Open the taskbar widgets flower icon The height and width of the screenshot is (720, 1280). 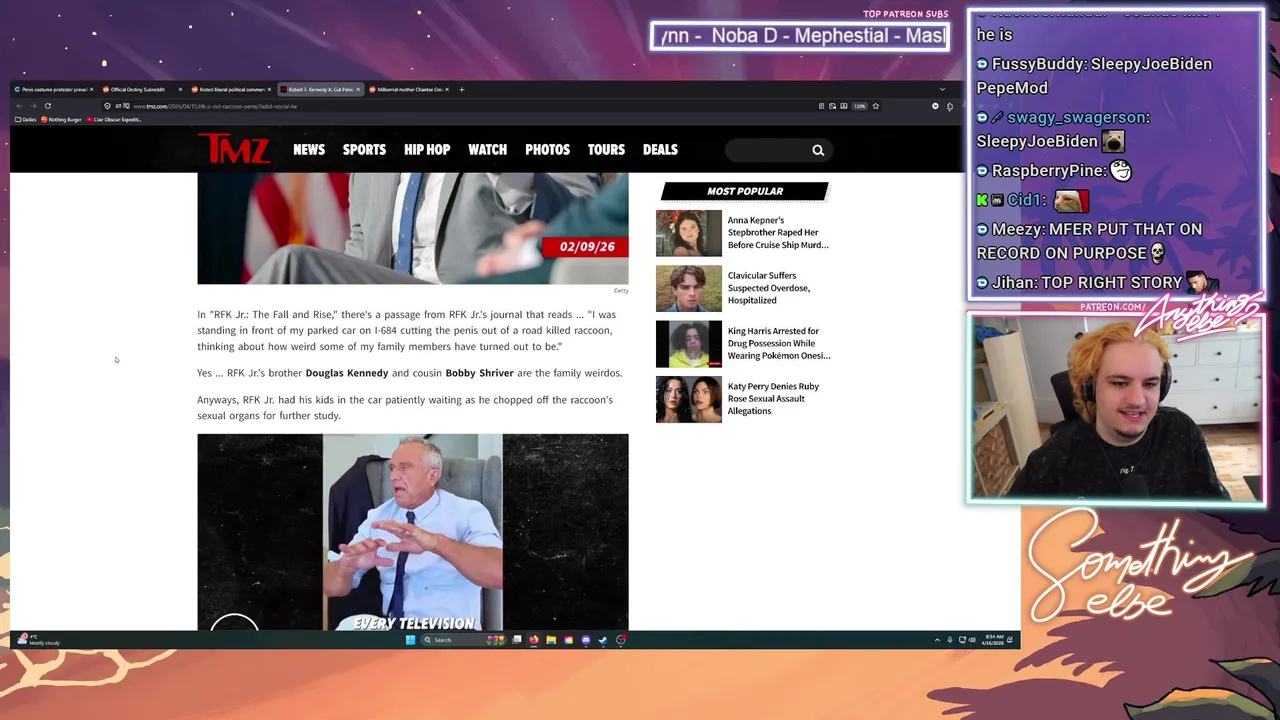pos(495,640)
